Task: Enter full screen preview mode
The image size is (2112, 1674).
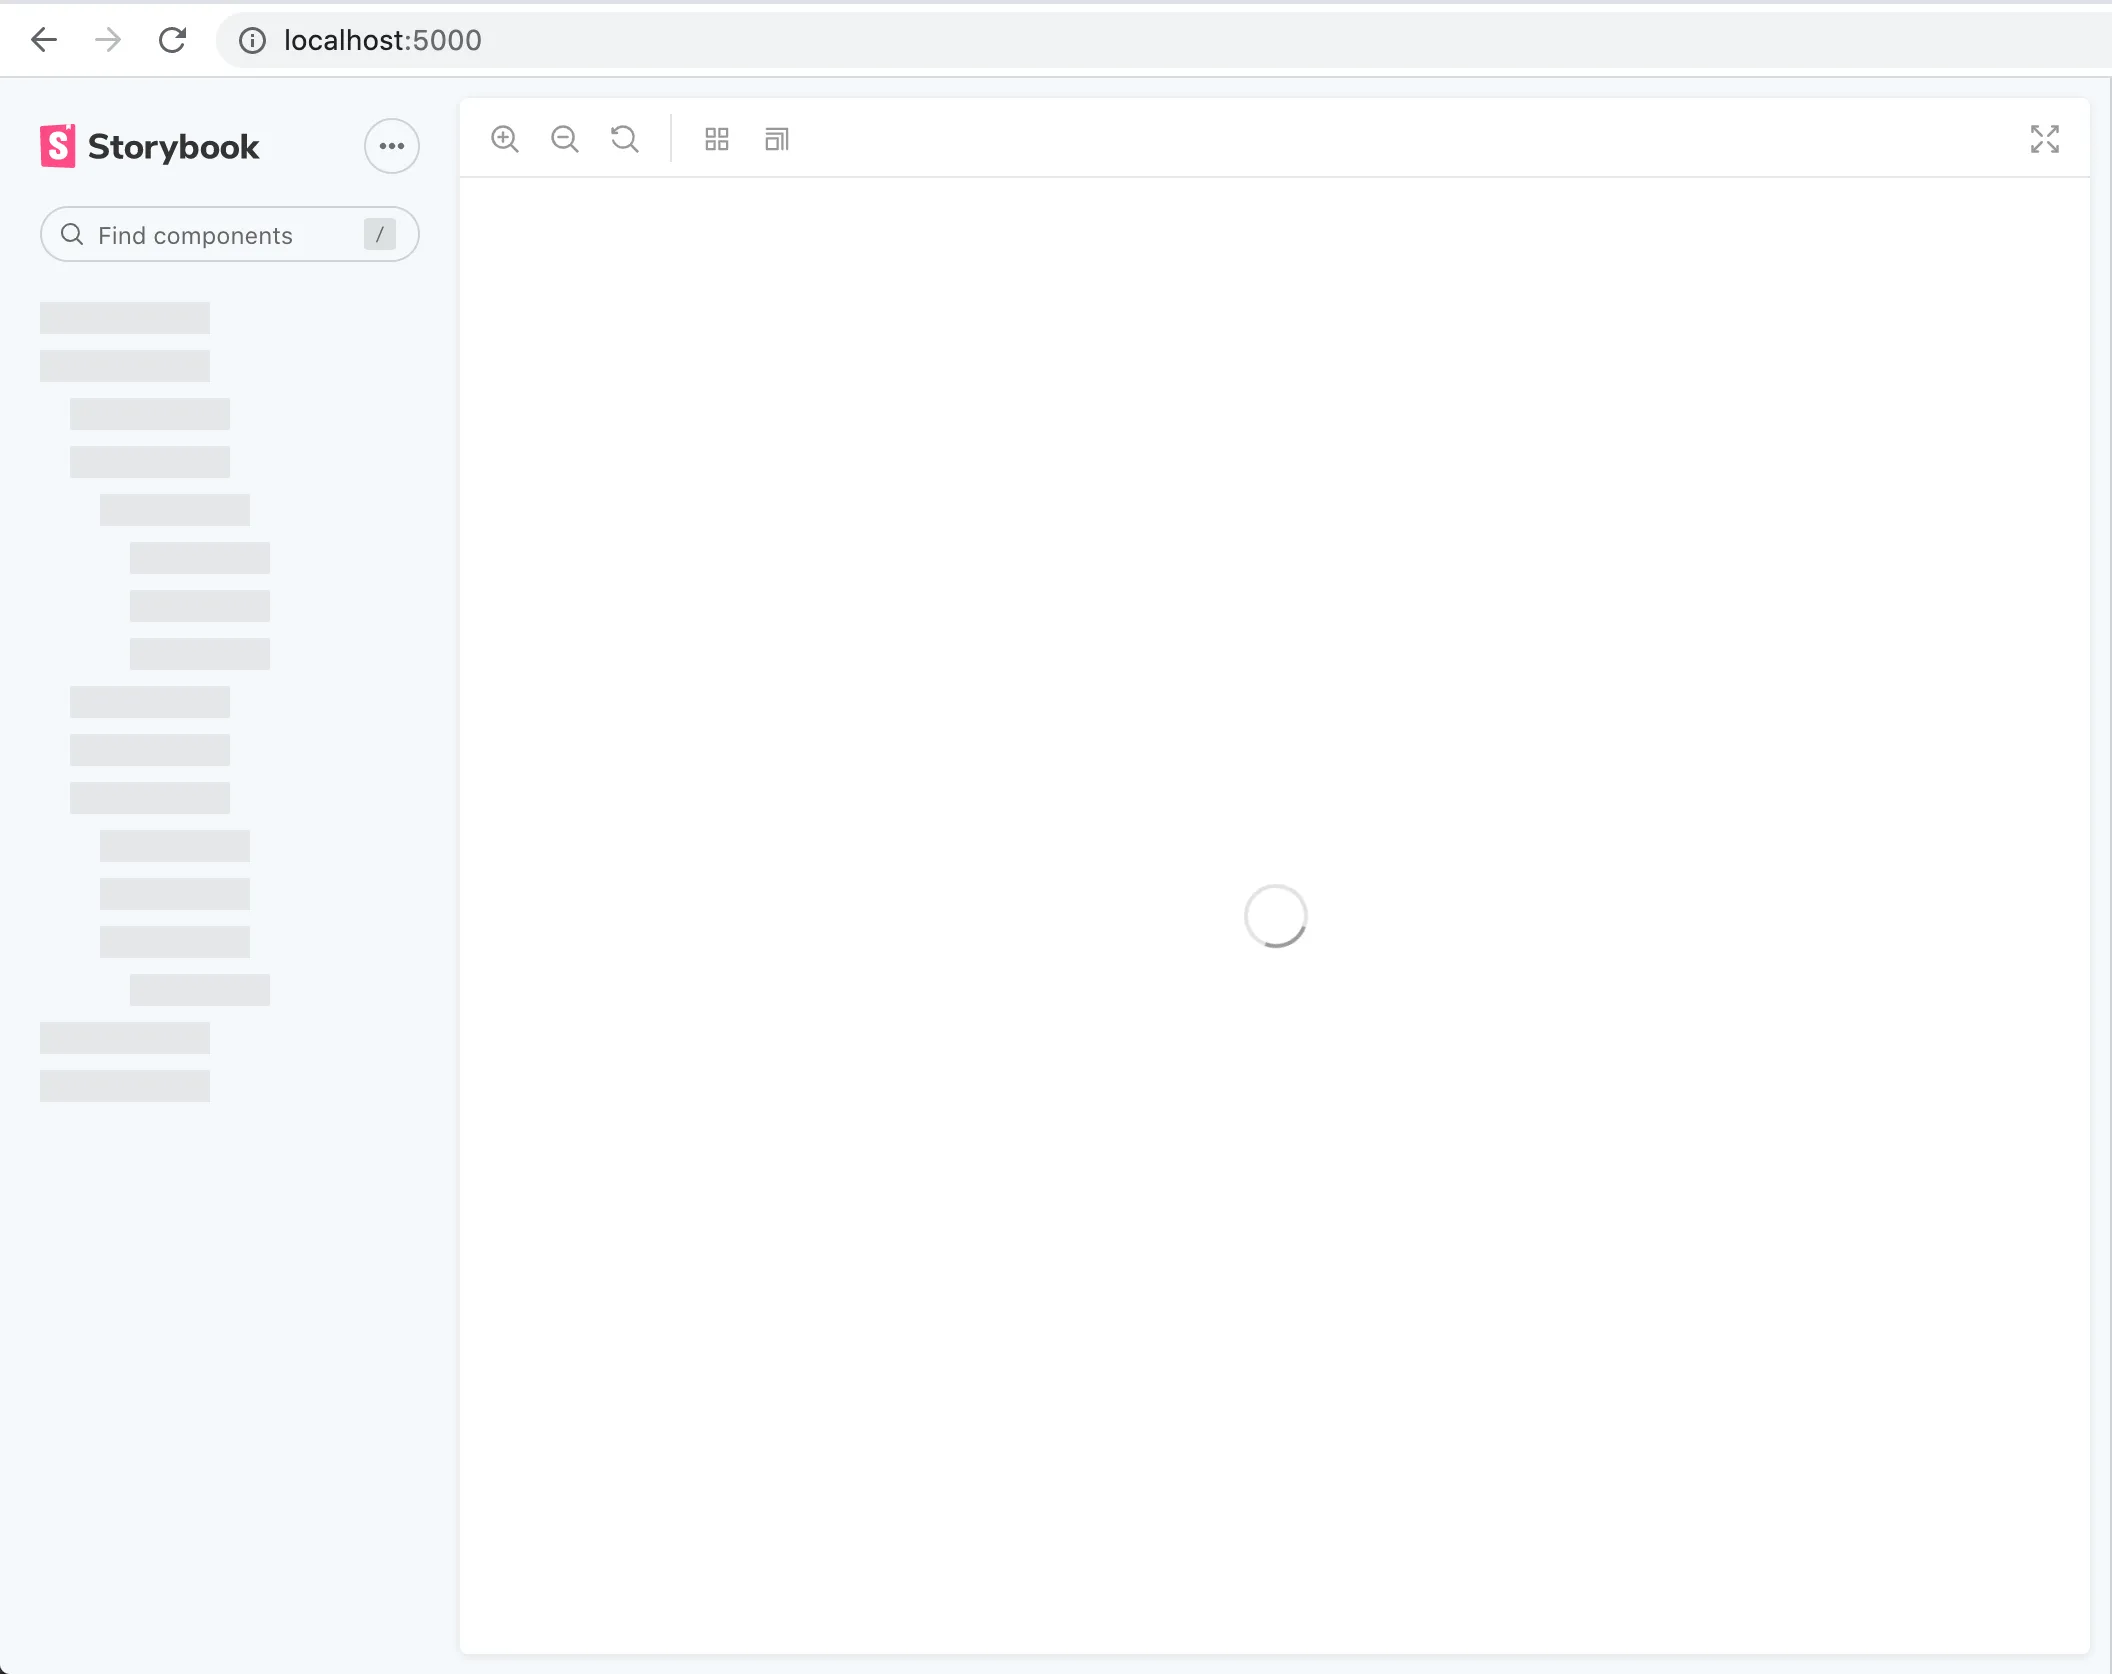Action: [x=2044, y=139]
